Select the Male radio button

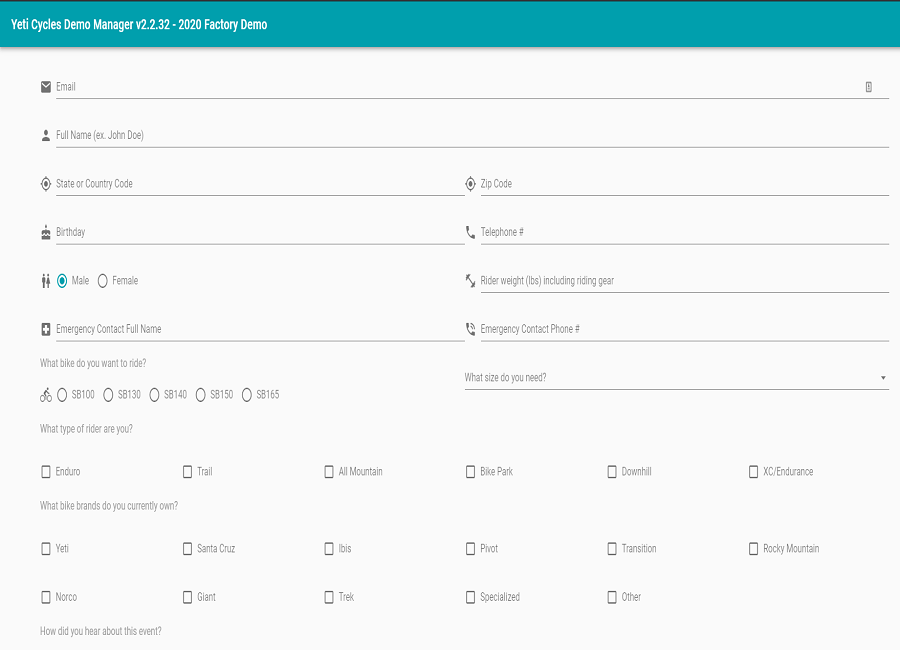pos(62,281)
